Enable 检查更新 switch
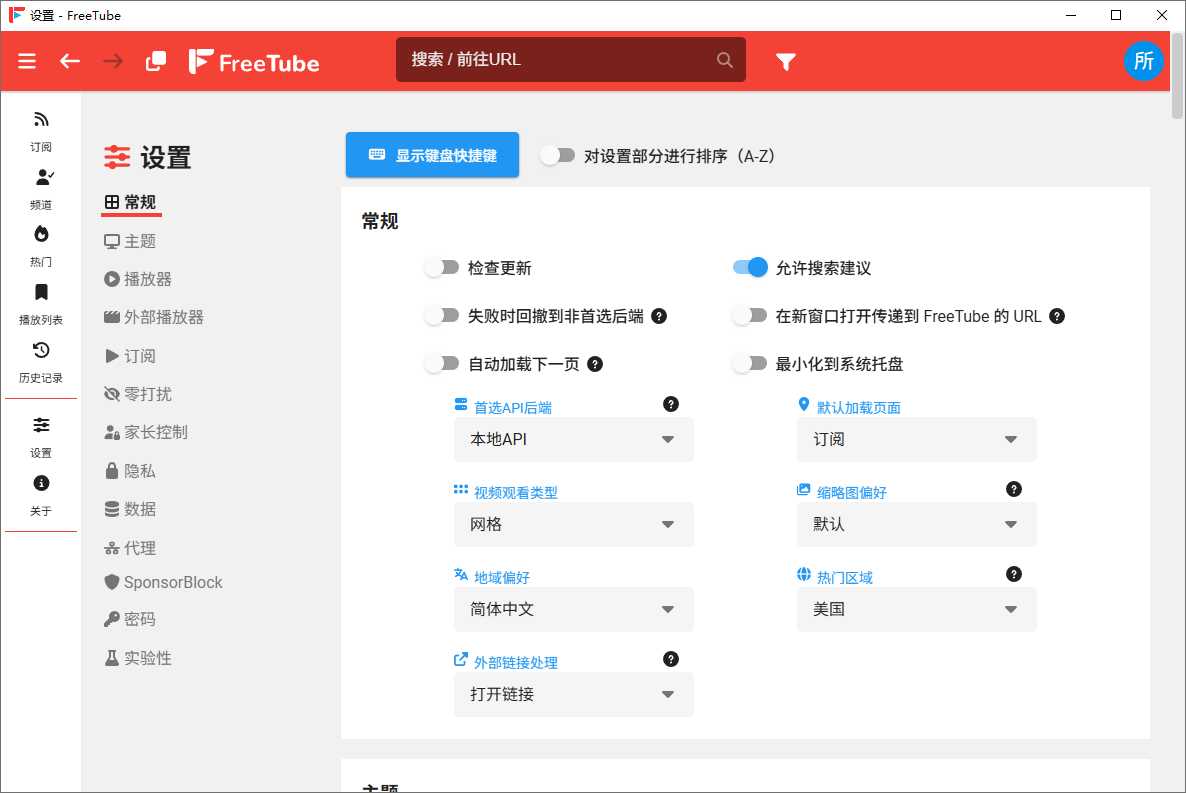 click(442, 268)
